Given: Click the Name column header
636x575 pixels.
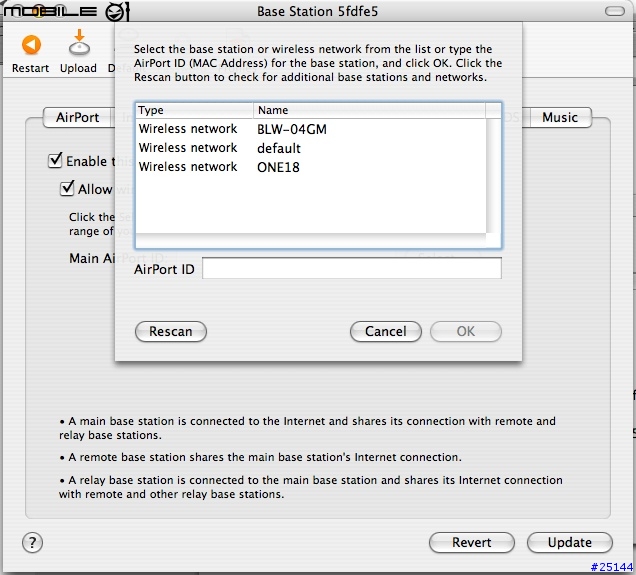Looking at the screenshot, I should pos(369,110).
